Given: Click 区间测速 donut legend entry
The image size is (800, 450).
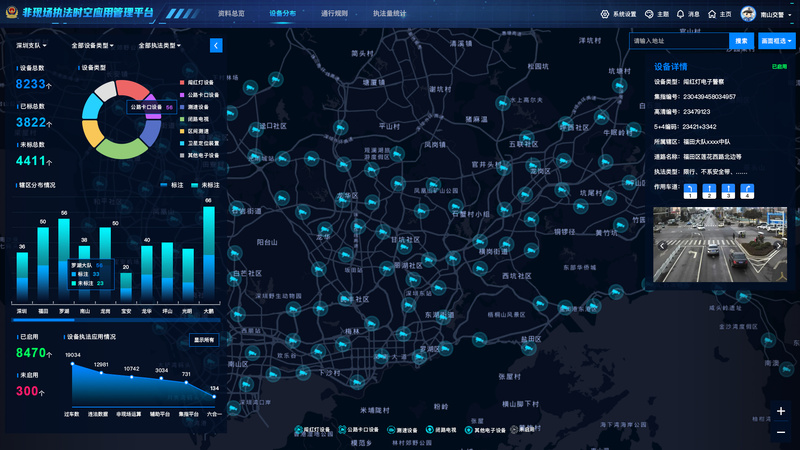Looking at the screenshot, I should pos(194,131).
